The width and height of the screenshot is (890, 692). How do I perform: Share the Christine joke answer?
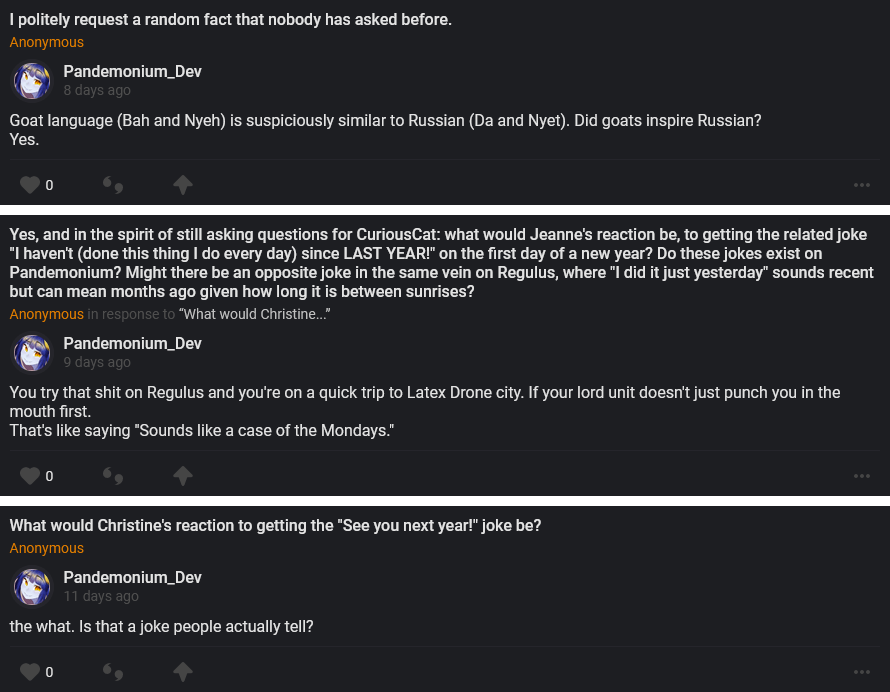182,671
